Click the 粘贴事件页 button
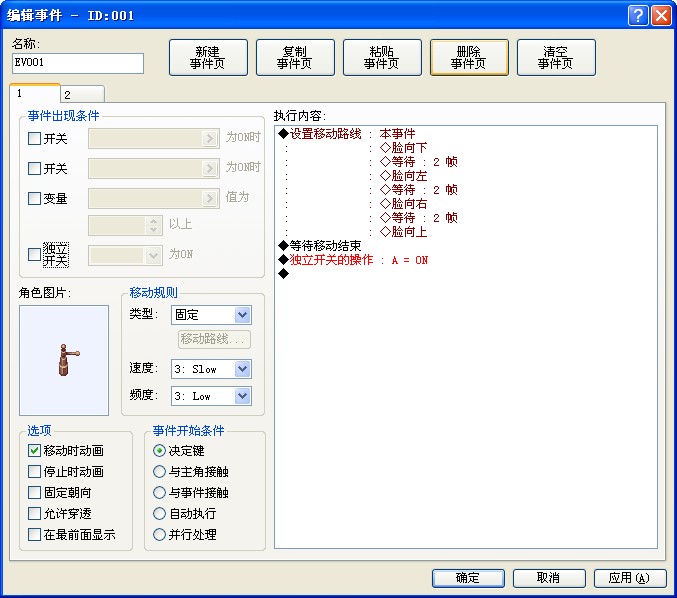The height and width of the screenshot is (598, 677). pyautogui.click(x=382, y=57)
